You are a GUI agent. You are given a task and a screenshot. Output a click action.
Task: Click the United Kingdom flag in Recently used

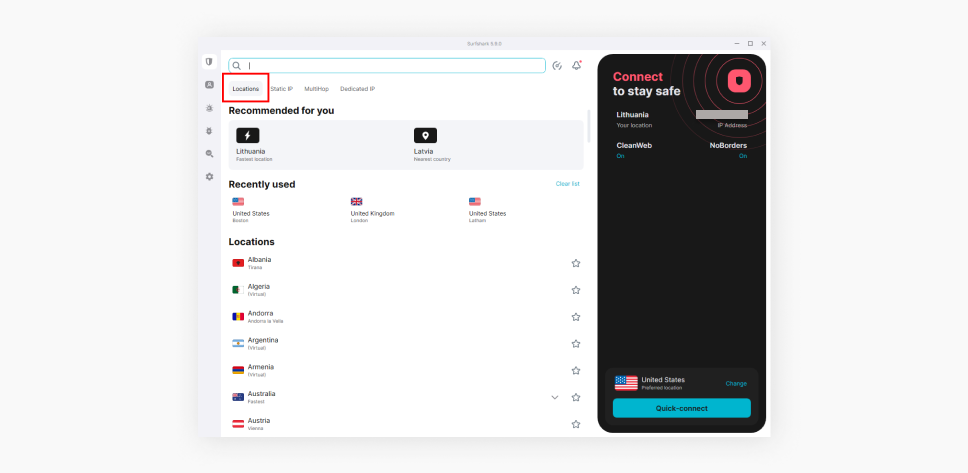[357, 201]
